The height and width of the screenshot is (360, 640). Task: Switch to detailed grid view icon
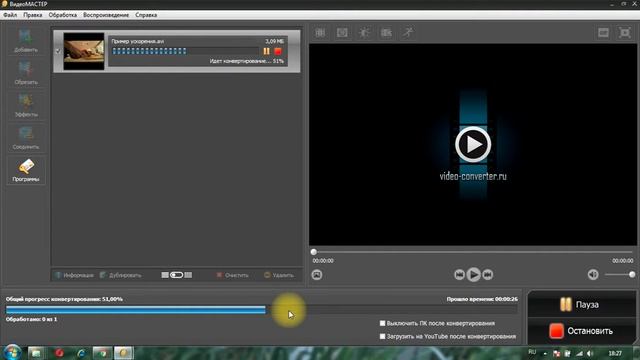click(x=188, y=275)
